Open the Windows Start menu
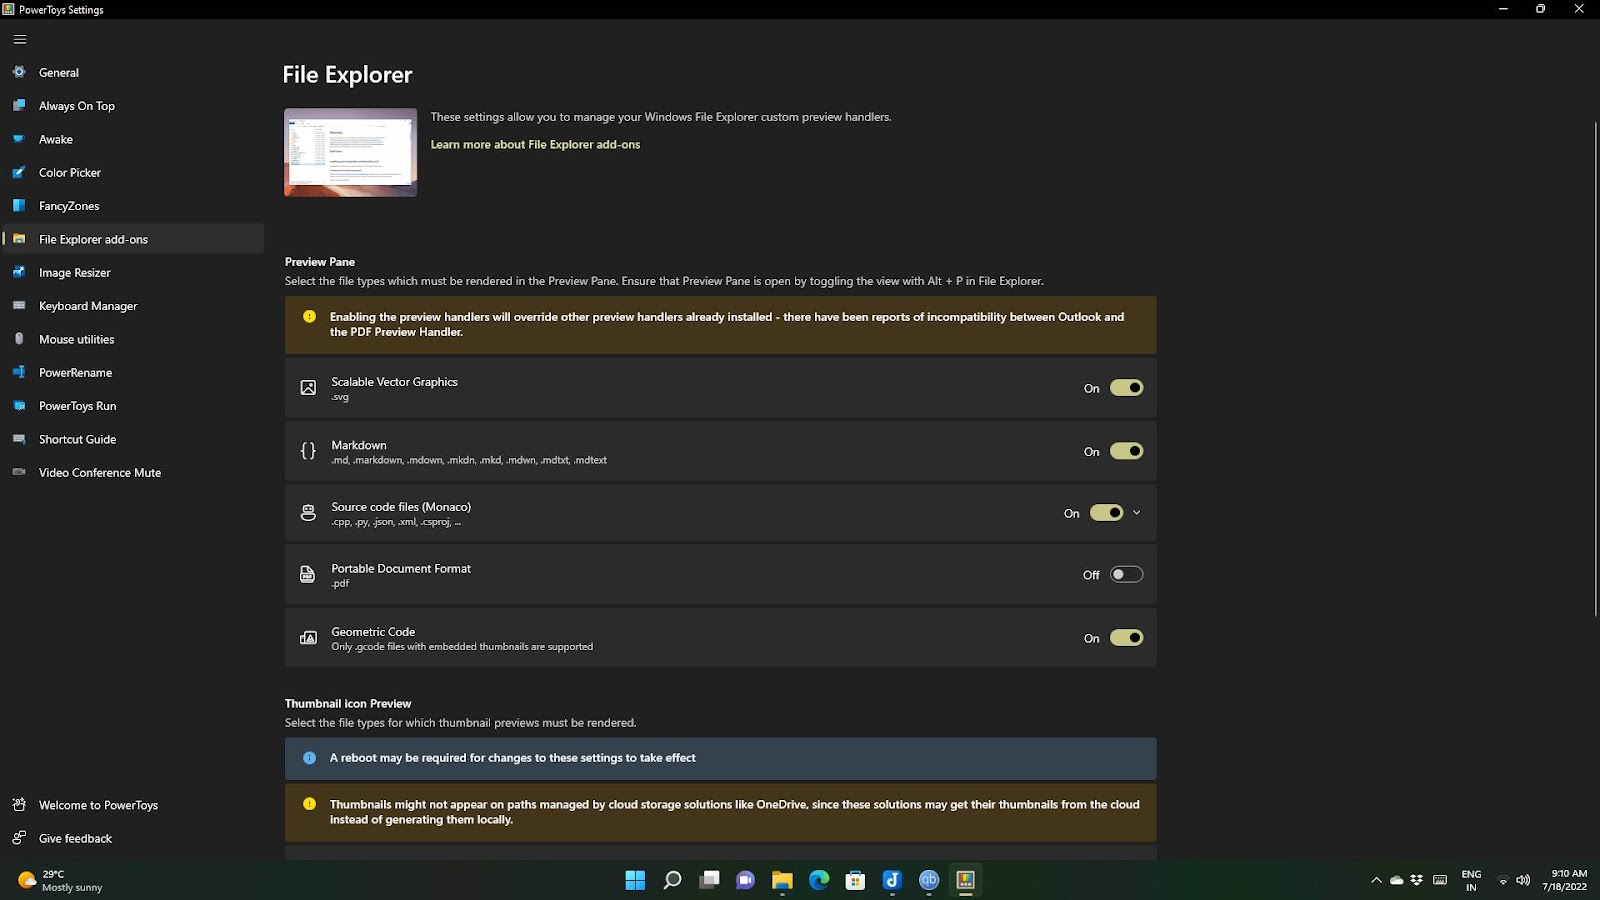Viewport: 1600px width, 900px height. click(x=635, y=880)
